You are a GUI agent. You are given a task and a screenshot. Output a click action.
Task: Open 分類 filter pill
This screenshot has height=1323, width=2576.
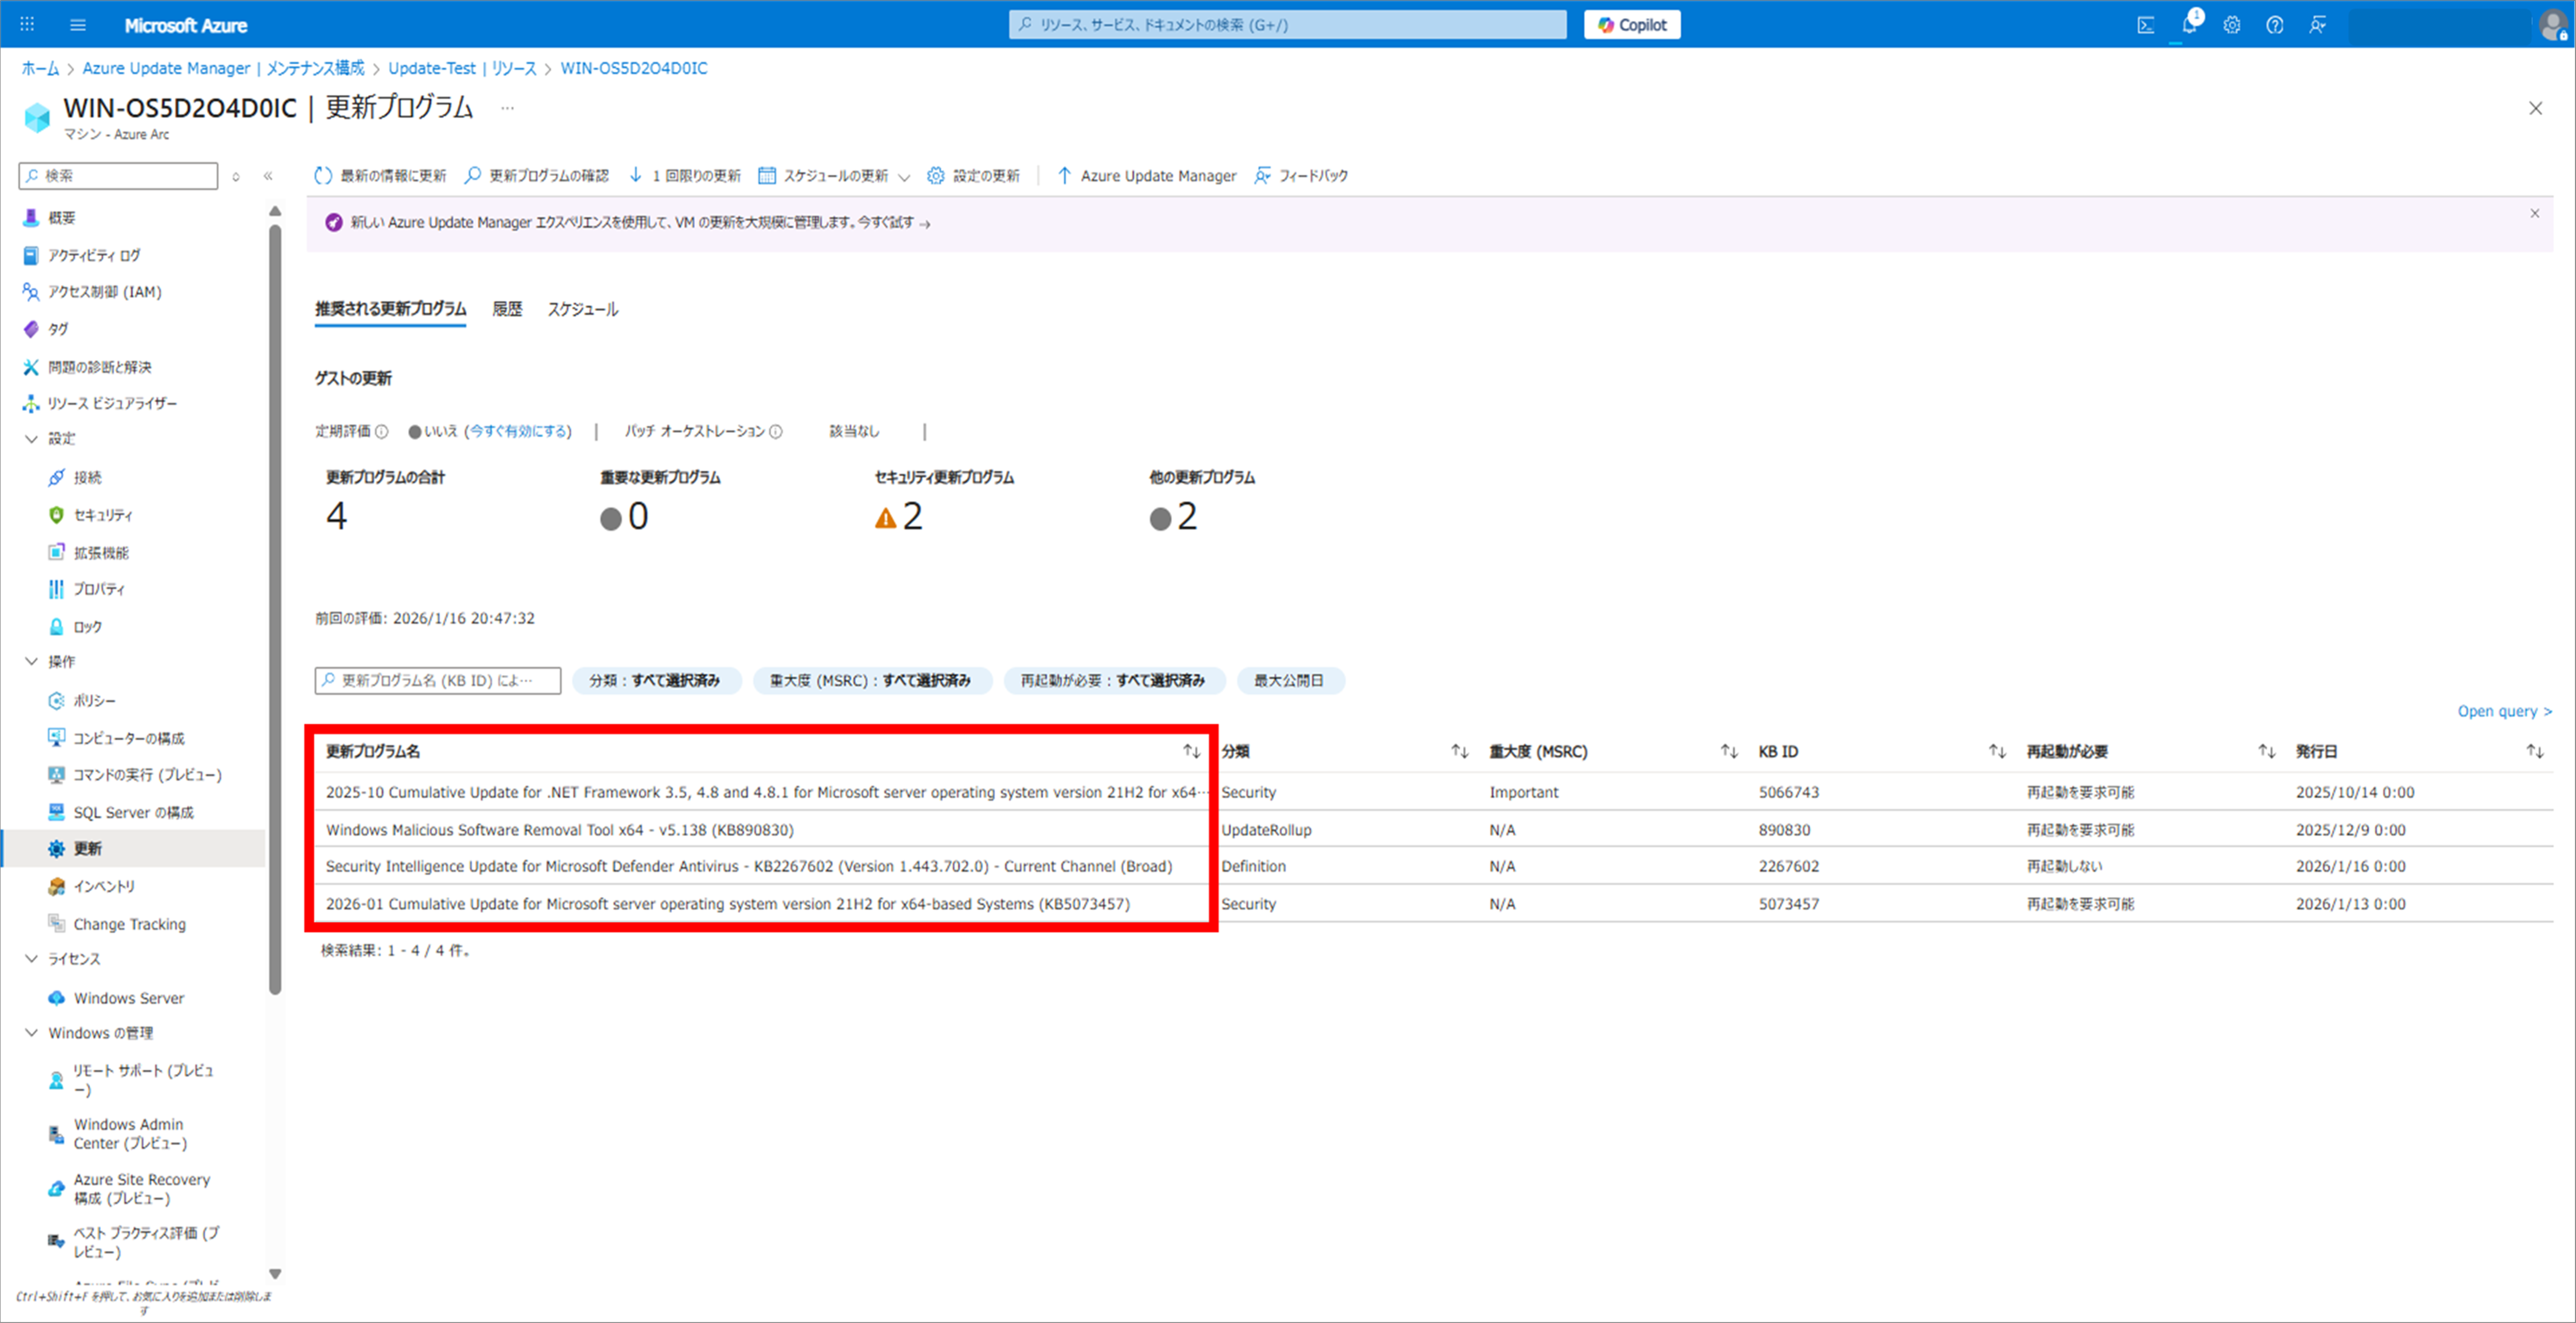click(x=655, y=680)
